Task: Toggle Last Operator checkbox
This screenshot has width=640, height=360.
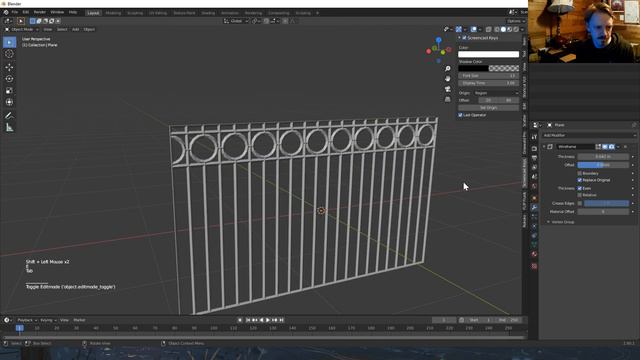Action: click(x=460, y=115)
